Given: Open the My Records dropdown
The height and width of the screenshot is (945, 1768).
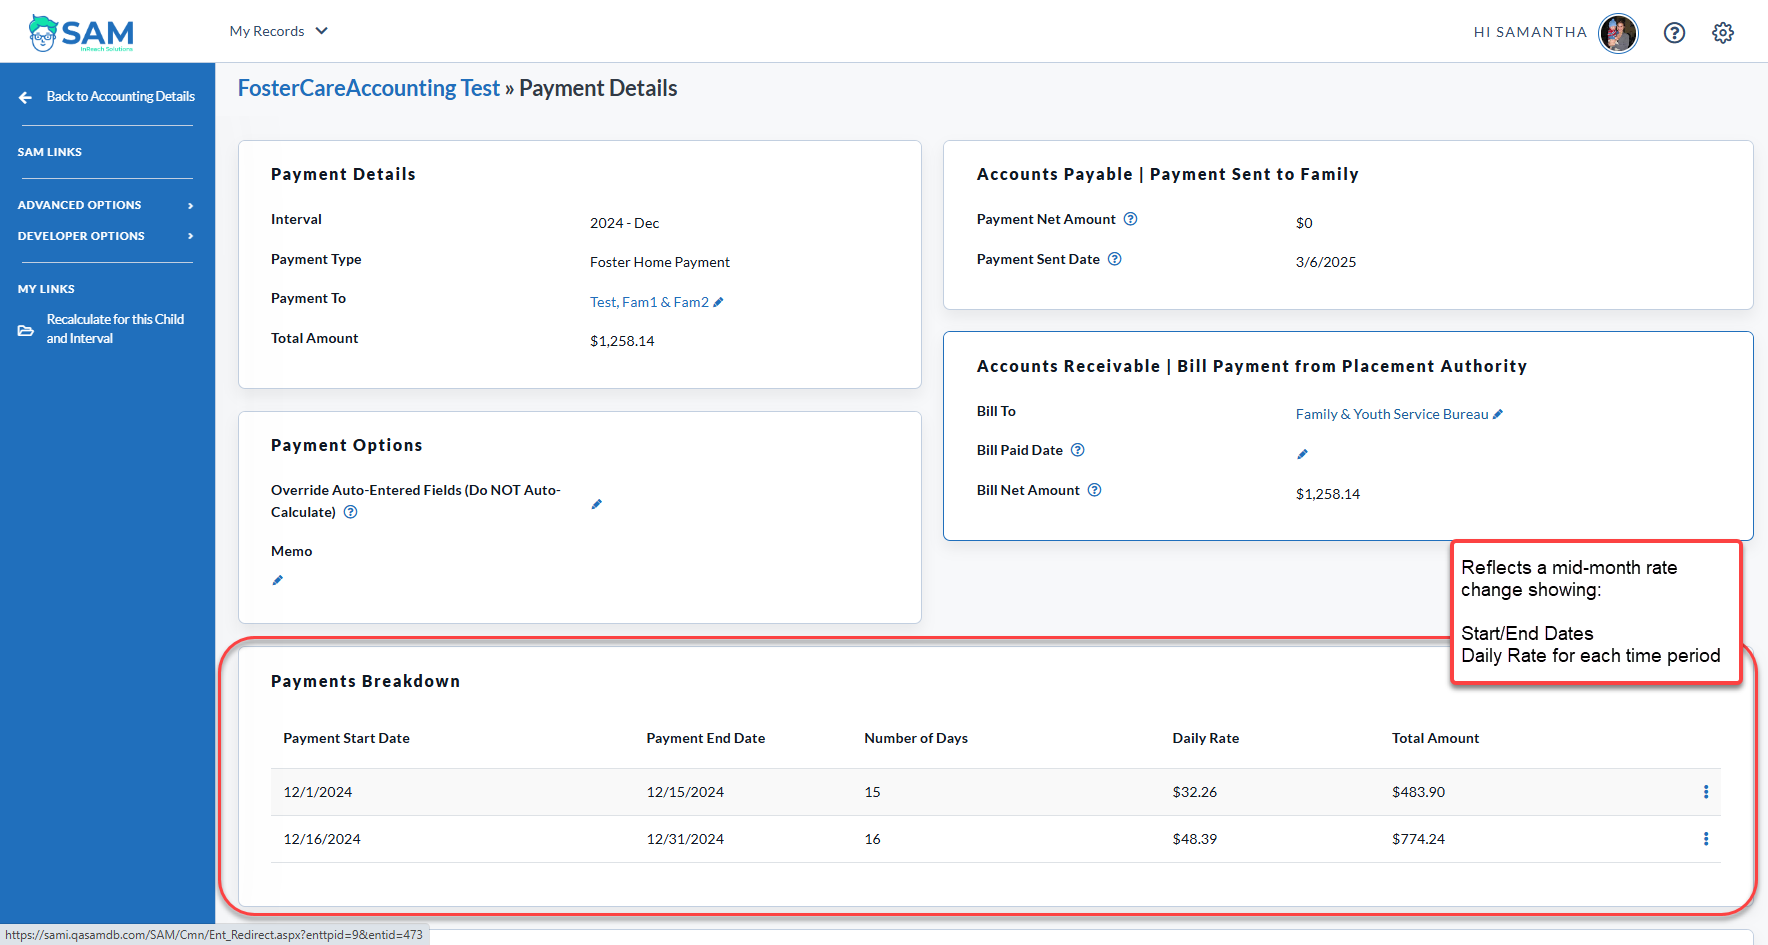Looking at the screenshot, I should tap(278, 31).
